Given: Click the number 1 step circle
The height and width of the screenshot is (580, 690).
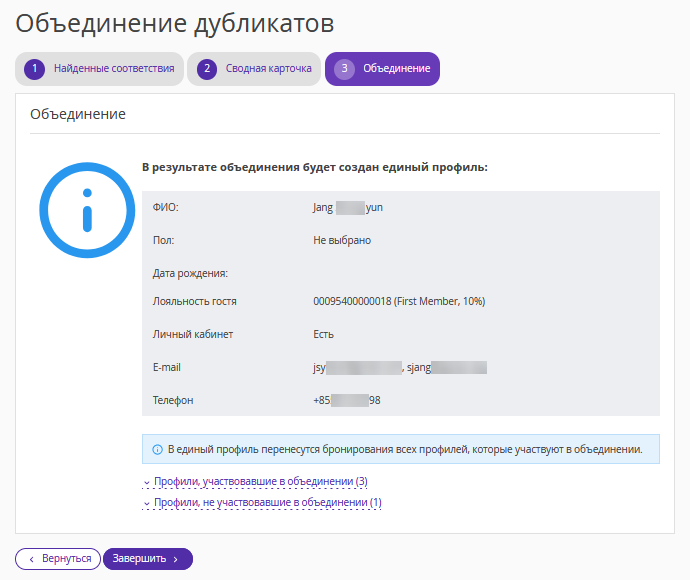Looking at the screenshot, I should pyautogui.click(x=34, y=69).
